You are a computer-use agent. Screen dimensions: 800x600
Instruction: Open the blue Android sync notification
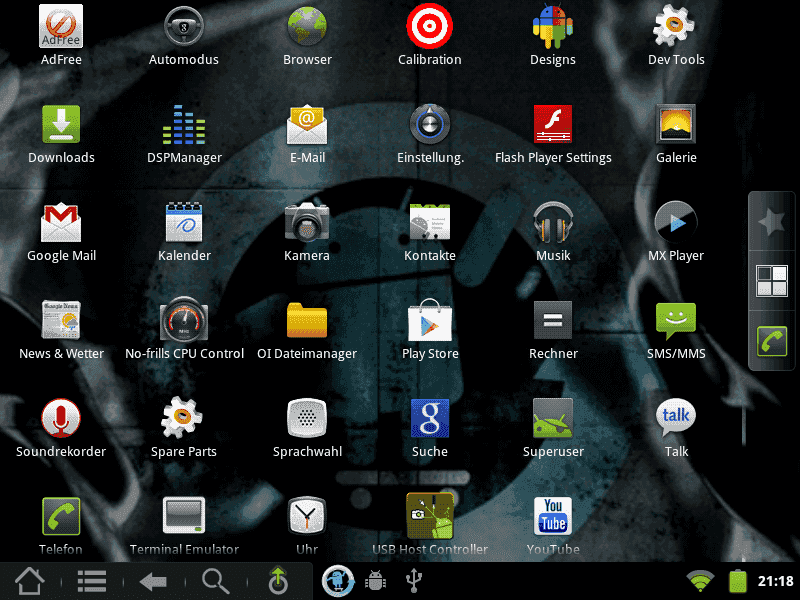(x=338, y=581)
